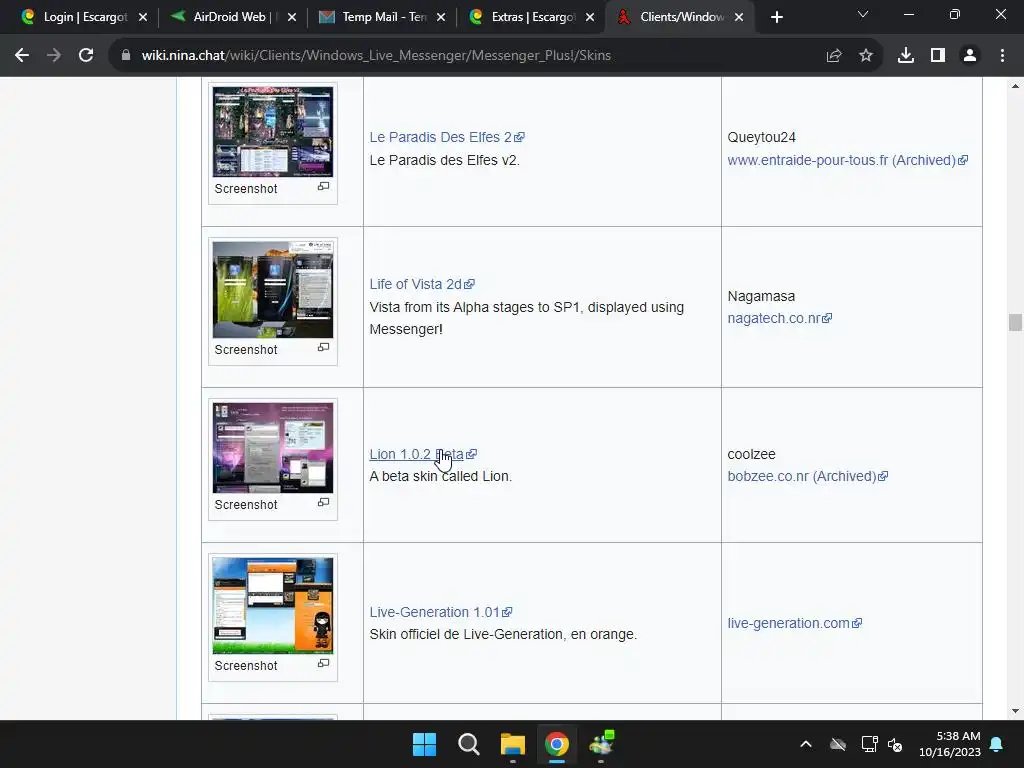The width and height of the screenshot is (1024, 768).
Task: Close the Temp Mail tab
Action: [441, 17]
